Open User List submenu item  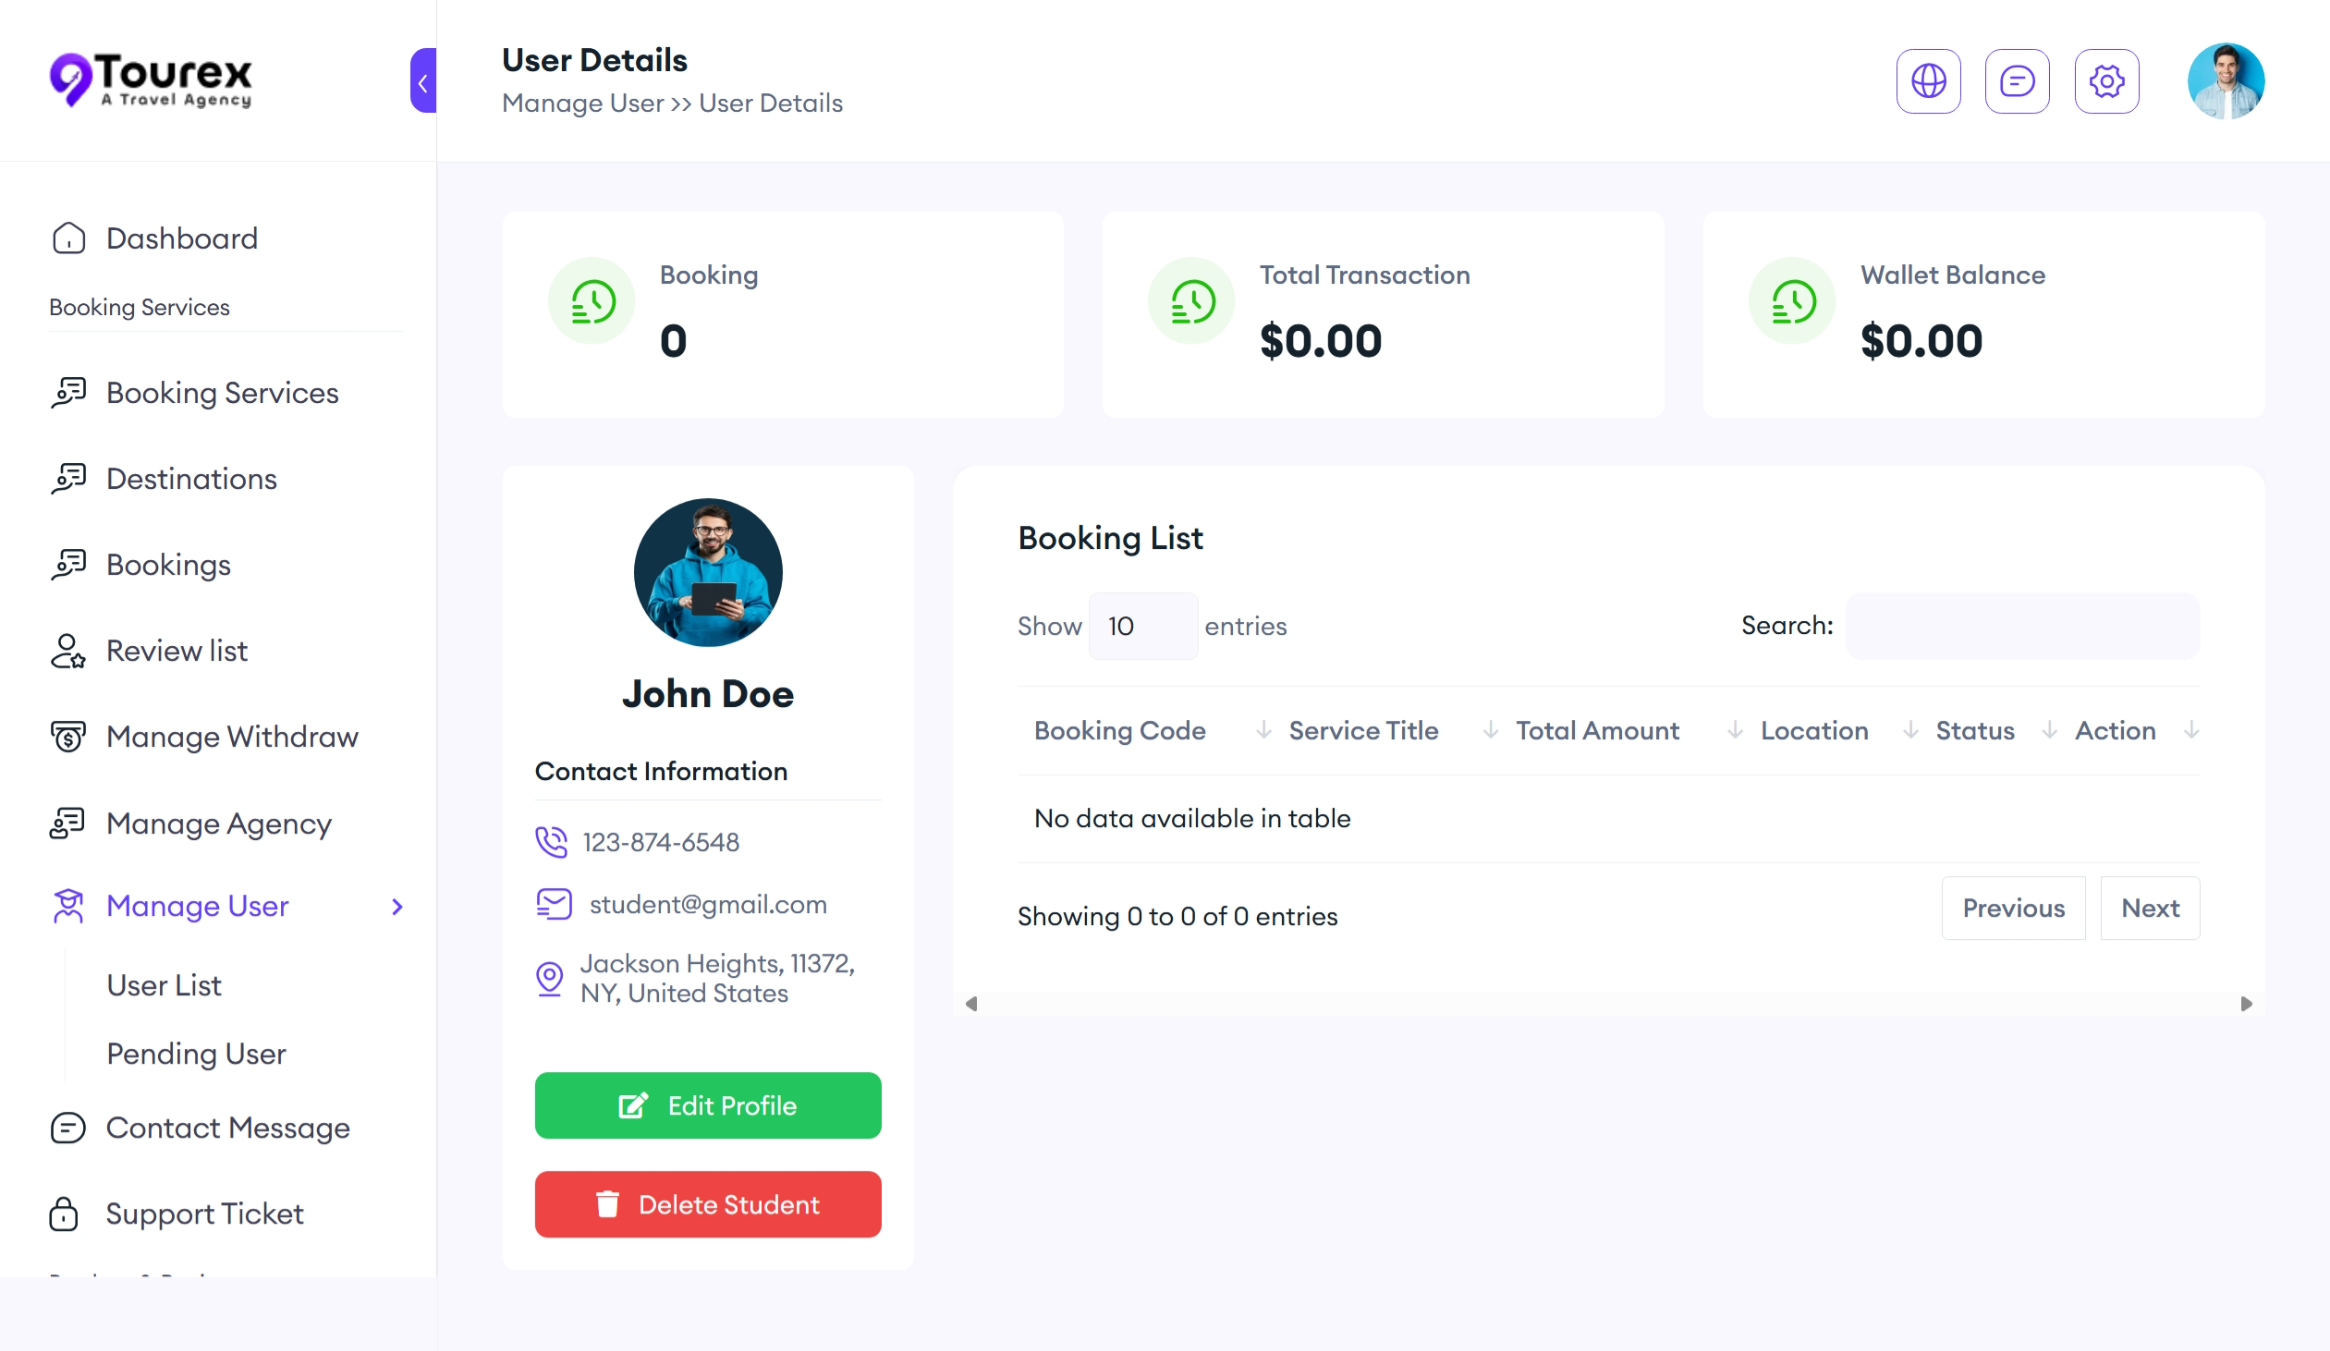coord(164,986)
